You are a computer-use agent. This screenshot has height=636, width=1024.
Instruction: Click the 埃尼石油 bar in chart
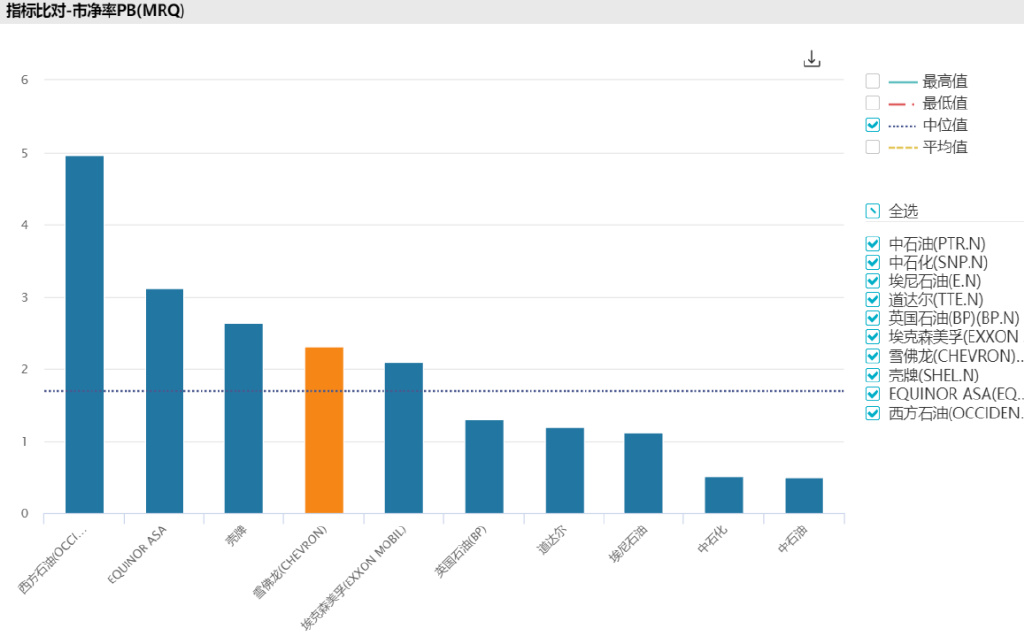tap(643, 473)
